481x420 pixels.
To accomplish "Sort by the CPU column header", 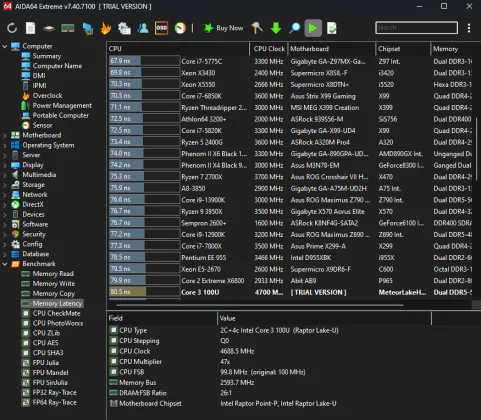I will click(x=178, y=49).
